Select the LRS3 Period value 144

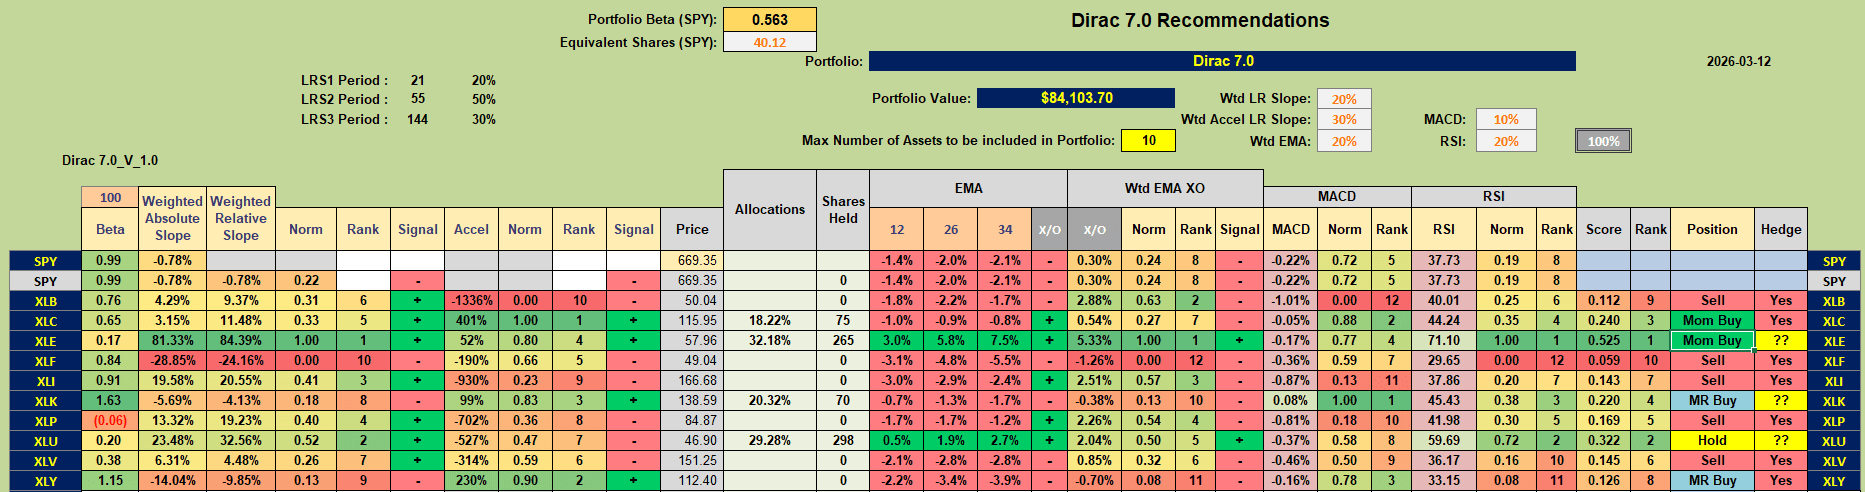tap(418, 119)
